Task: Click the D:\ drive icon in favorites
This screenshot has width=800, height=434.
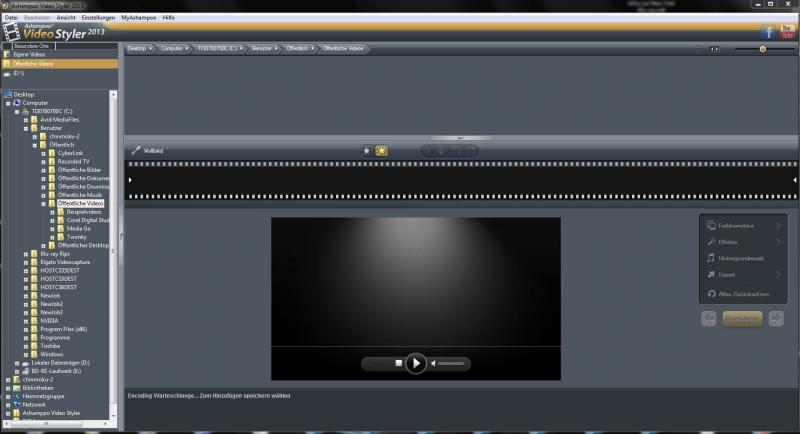Action: pyautogui.click(x=7, y=73)
